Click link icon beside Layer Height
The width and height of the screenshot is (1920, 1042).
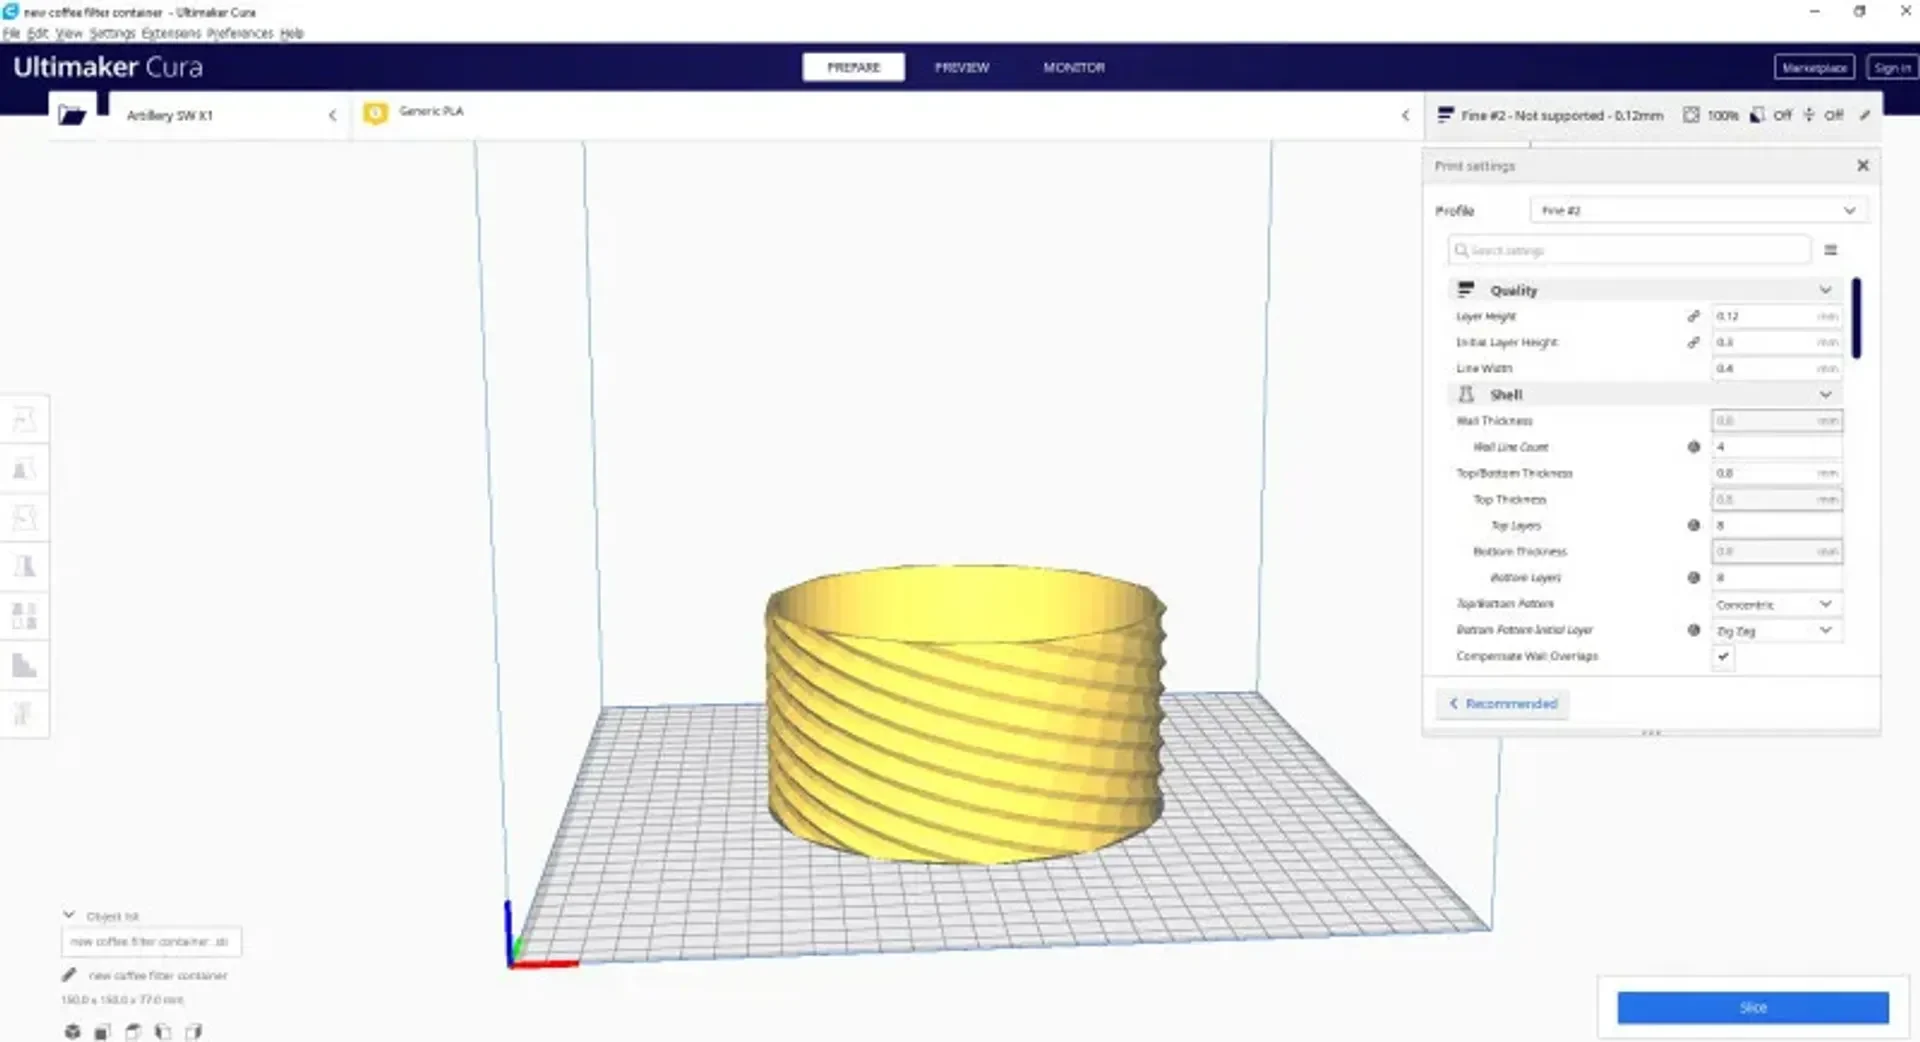1694,316
